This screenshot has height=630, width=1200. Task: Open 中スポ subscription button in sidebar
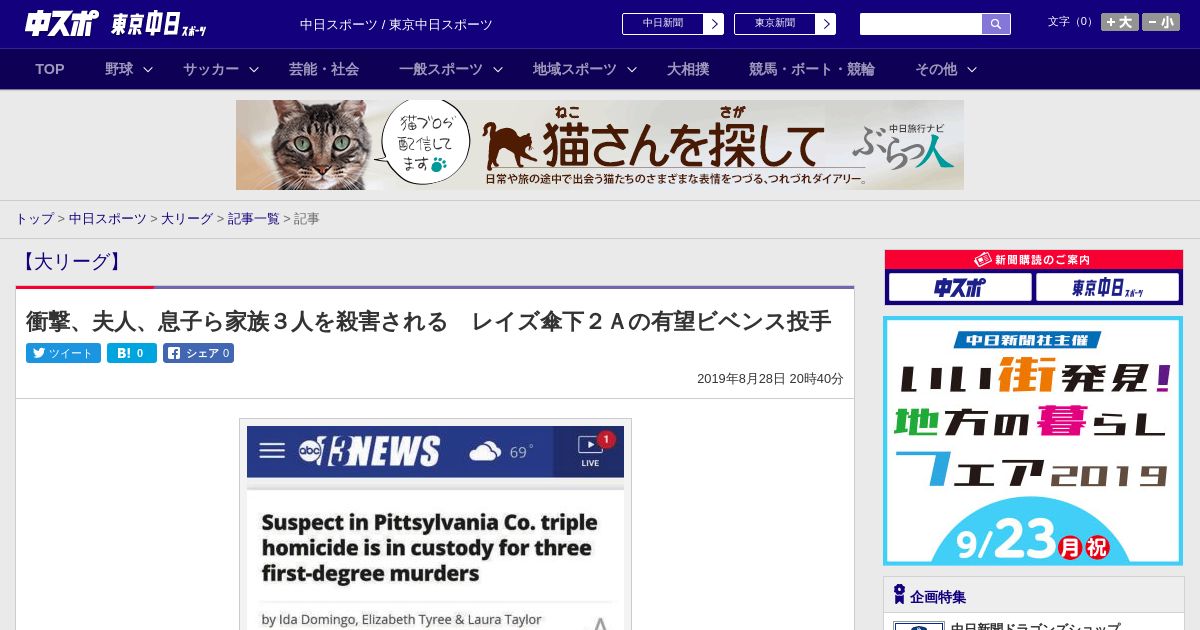click(959, 288)
